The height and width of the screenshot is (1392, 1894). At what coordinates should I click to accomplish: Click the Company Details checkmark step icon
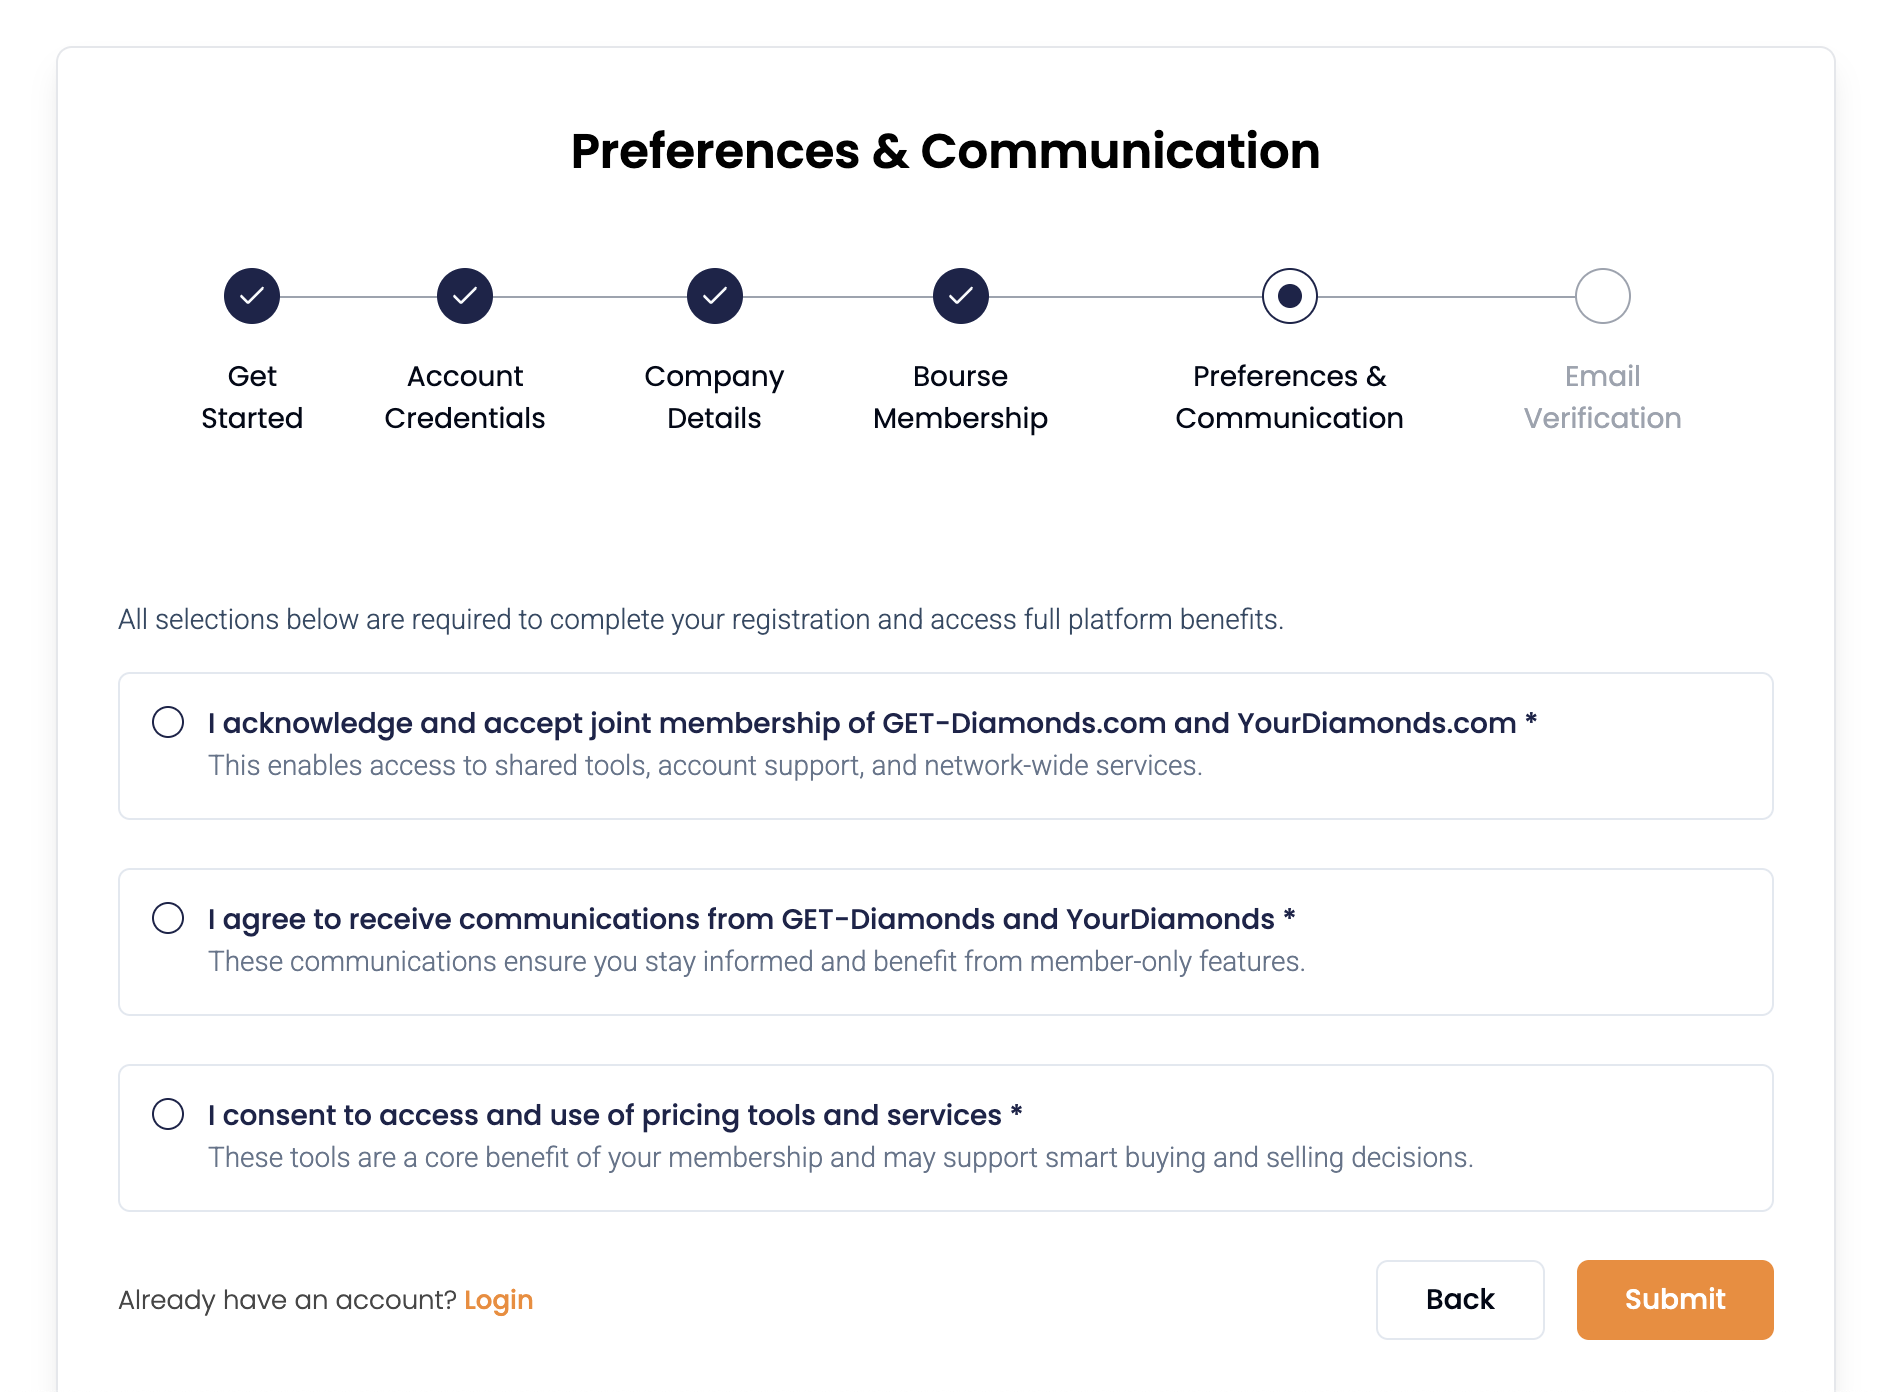coord(715,296)
